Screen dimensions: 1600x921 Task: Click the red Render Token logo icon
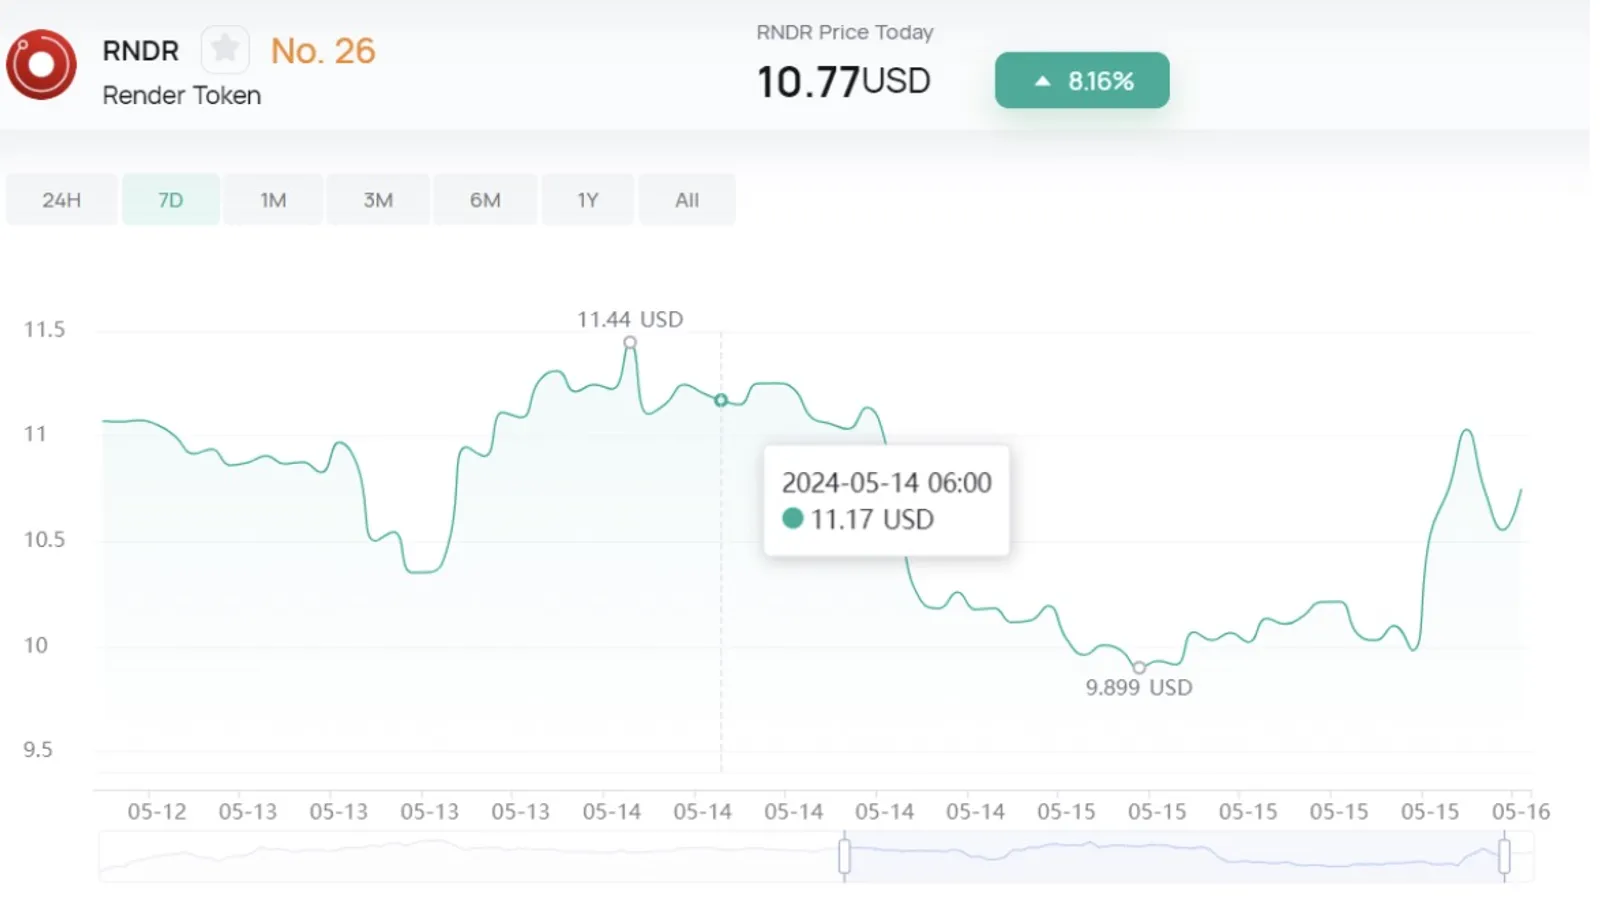point(41,65)
